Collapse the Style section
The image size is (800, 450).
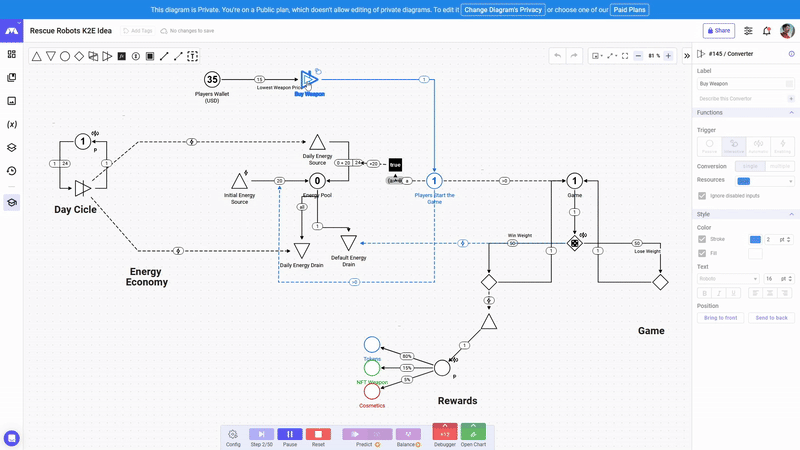click(791, 214)
